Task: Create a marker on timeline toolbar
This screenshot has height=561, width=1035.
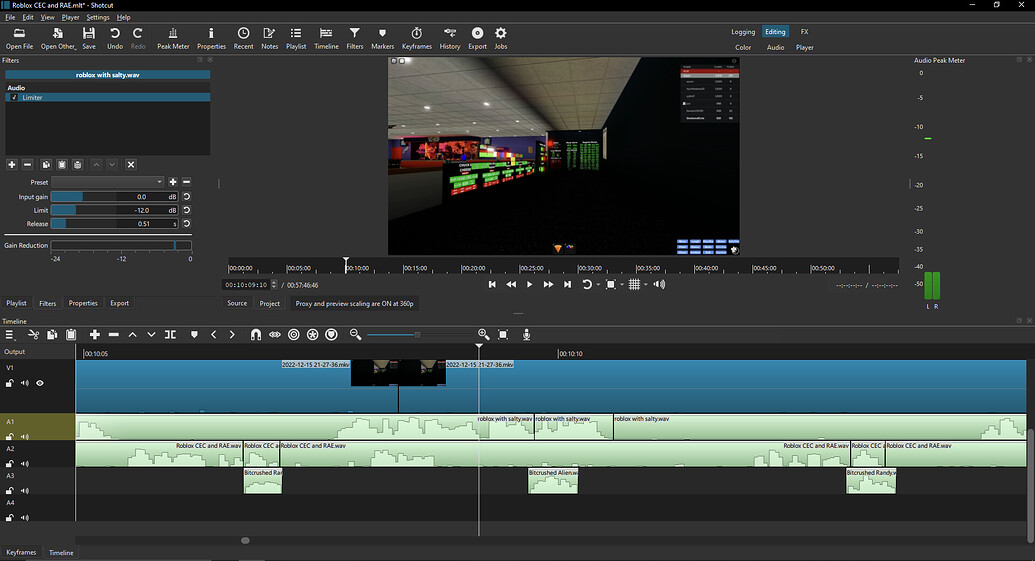Action: tap(194, 335)
